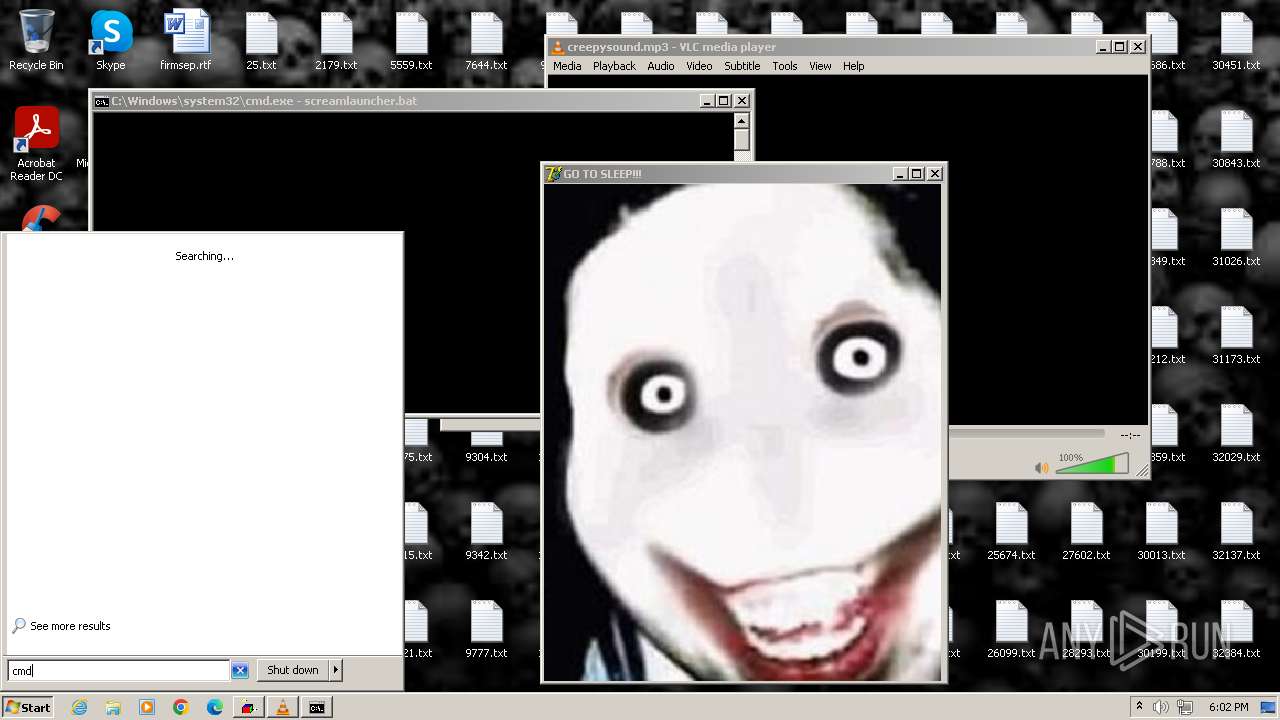Select the 26099.txt file icon
The width and height of the screenshot is (1280, 720).
(1011, 629)
